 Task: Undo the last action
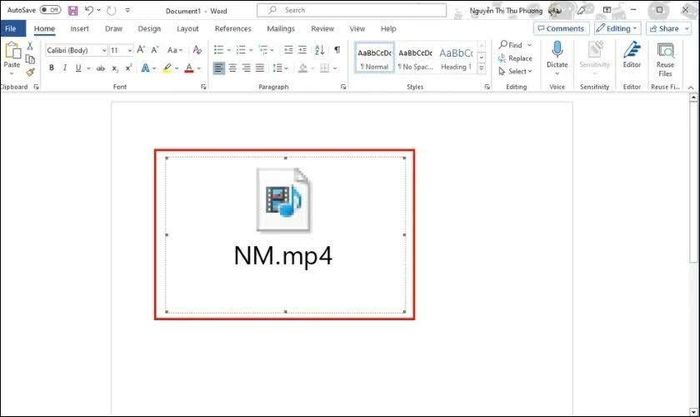[x=89, y=10]
